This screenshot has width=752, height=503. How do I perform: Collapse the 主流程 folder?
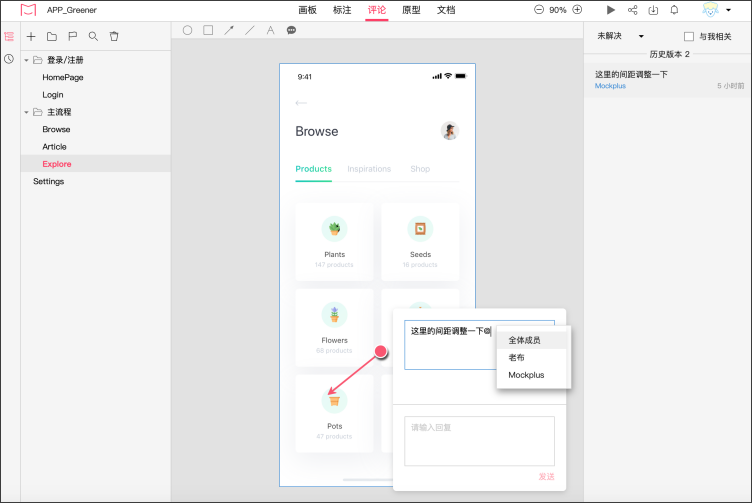[26, 112]
